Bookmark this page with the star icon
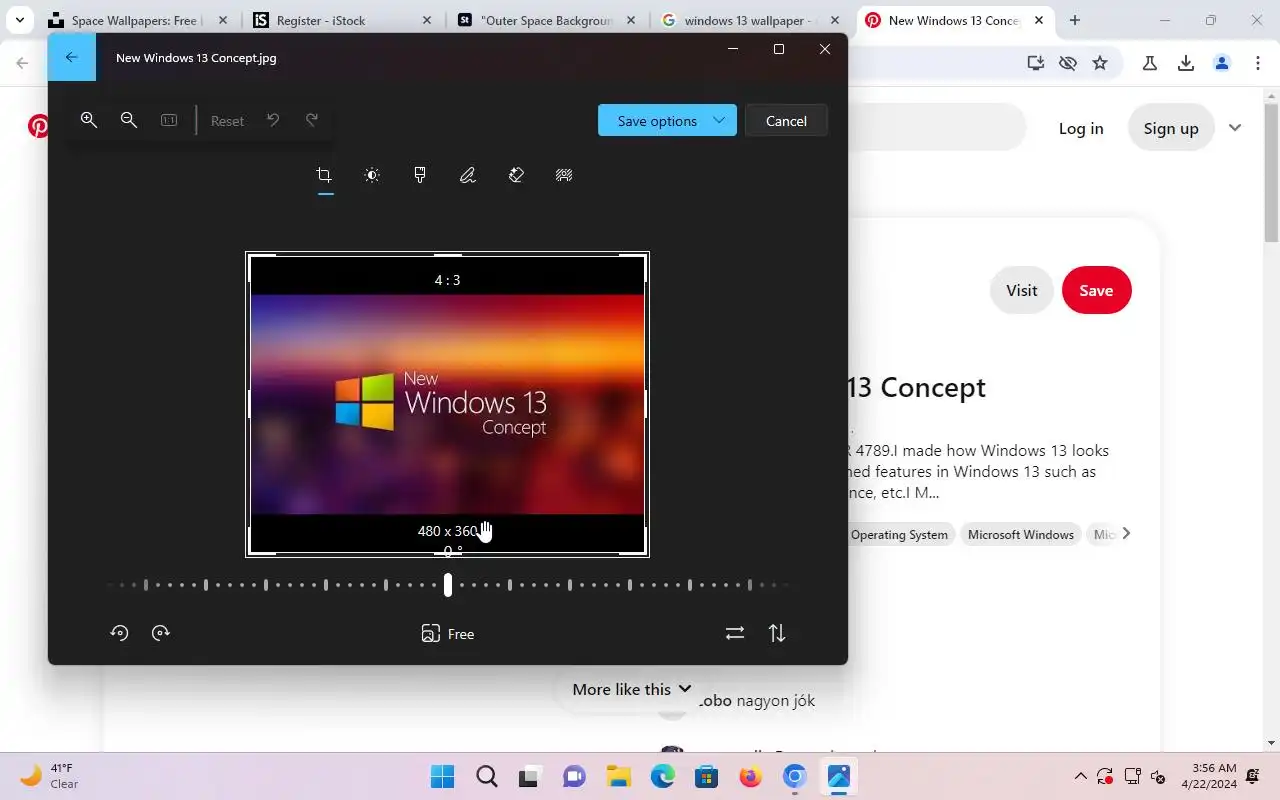1280x800 pixels. pyautogui.click(x=1100, y=63)
